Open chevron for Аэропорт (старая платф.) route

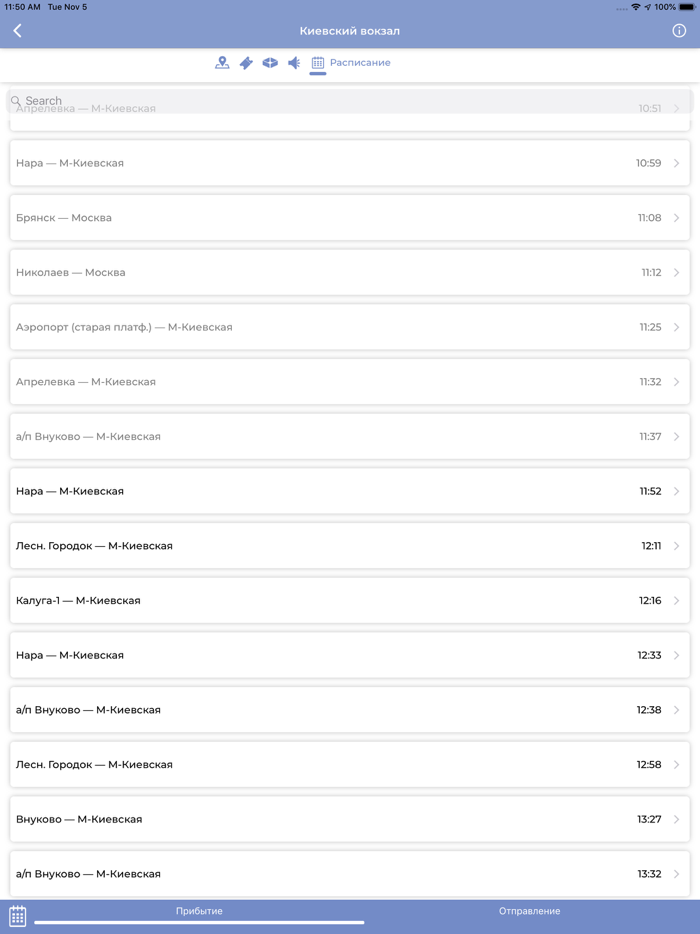[676, 326]
